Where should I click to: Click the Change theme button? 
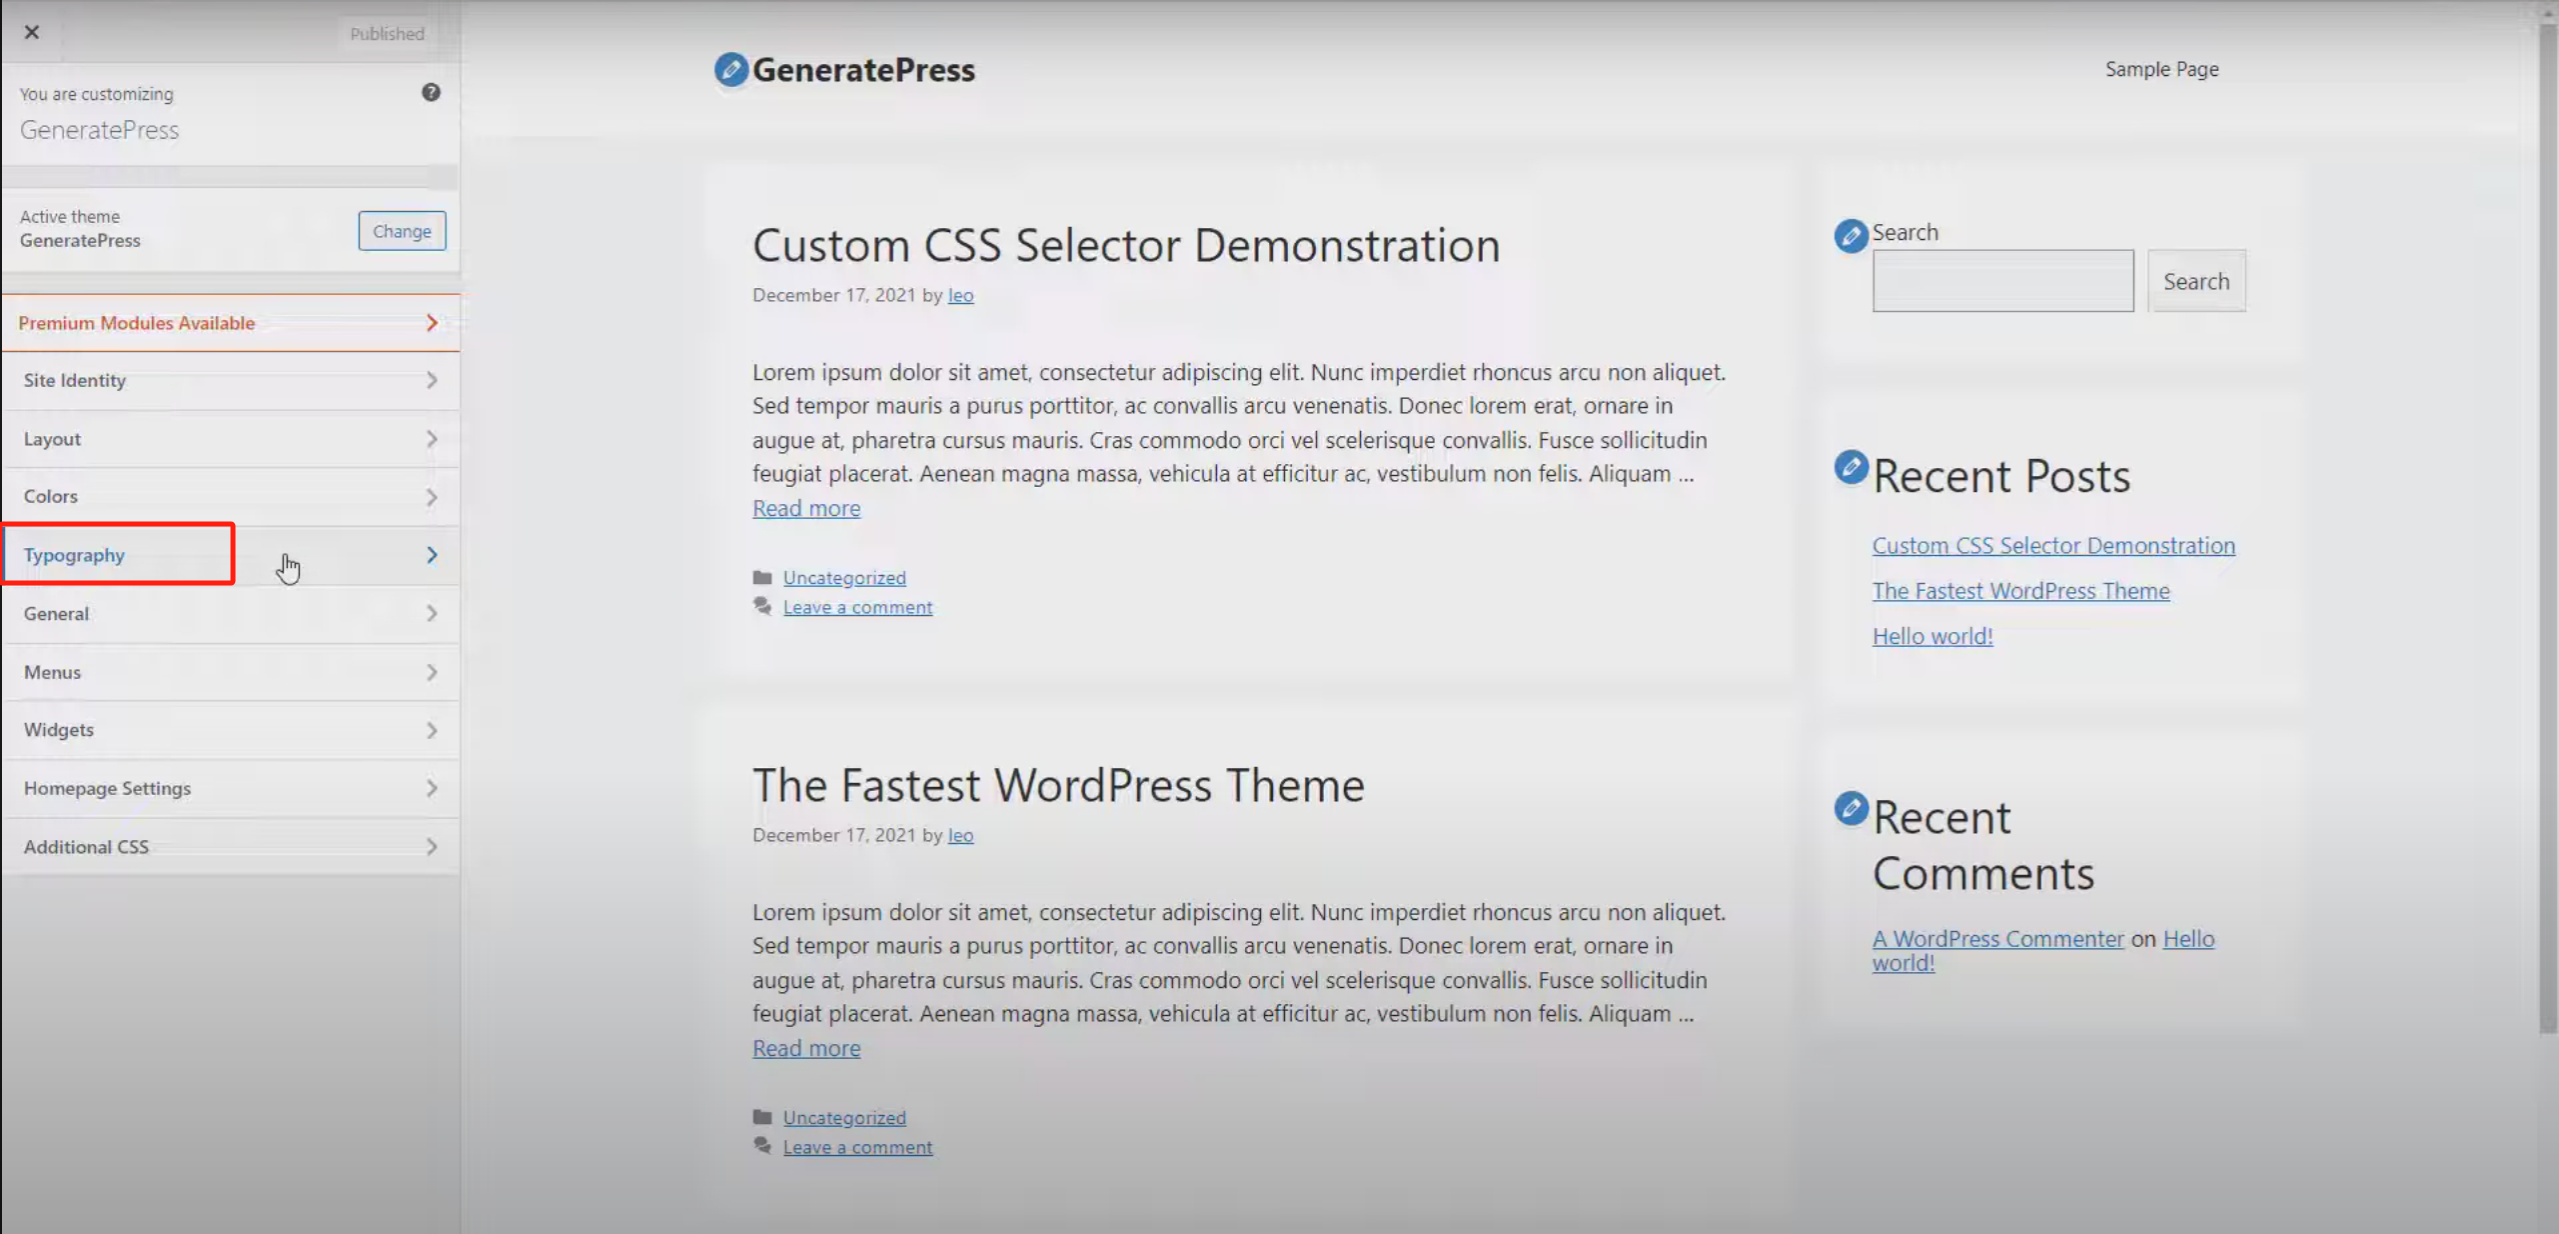[401, 230]
